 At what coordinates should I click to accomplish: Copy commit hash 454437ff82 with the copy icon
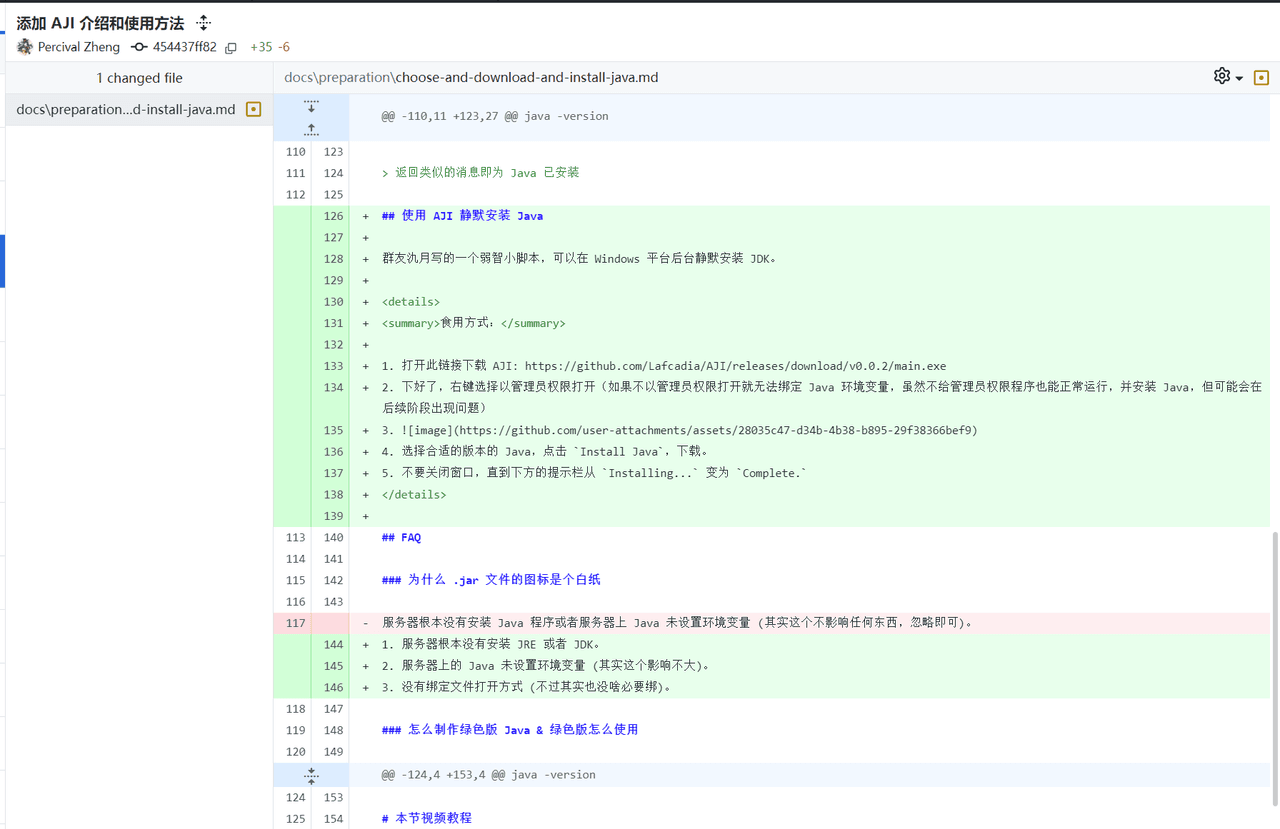point(231,47)
